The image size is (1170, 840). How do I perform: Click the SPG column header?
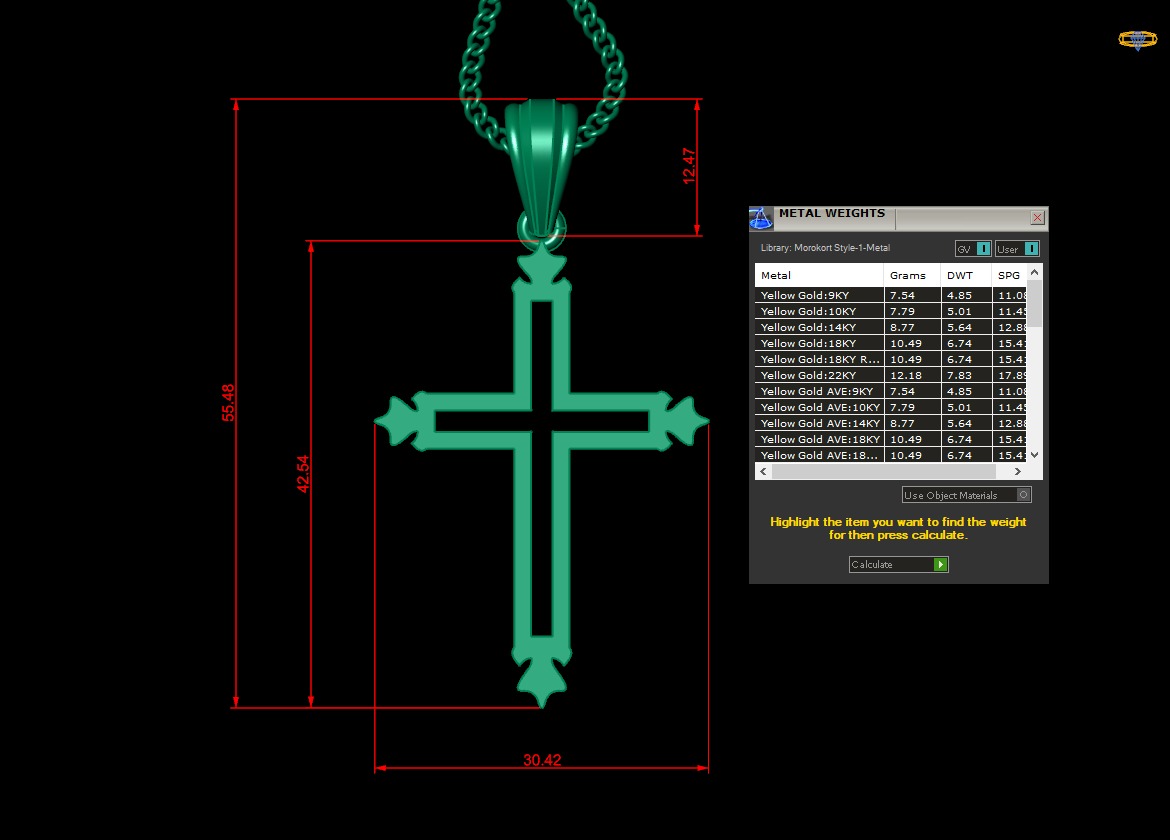(x=1010, y=275)
